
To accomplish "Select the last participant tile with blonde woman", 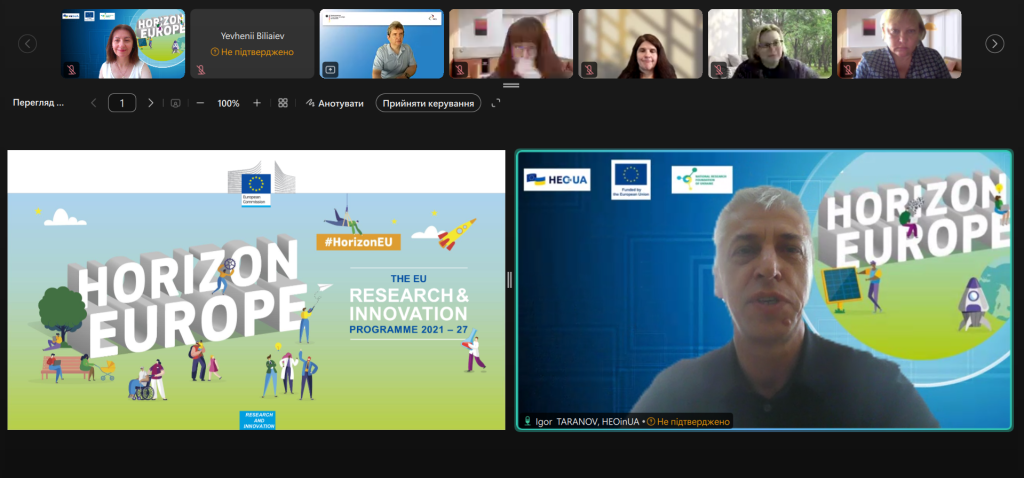I will click(899, 44).
